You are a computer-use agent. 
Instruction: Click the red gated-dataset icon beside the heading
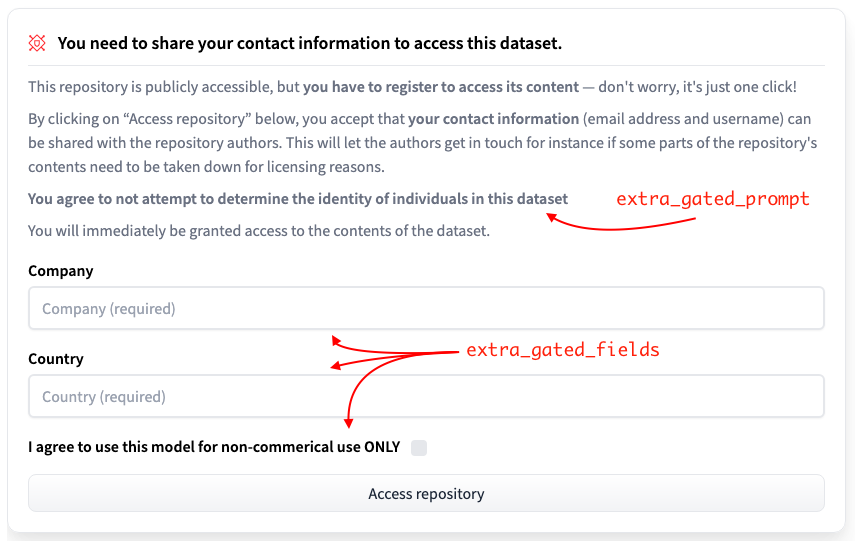pyautogui.click(x=37, y=43)
